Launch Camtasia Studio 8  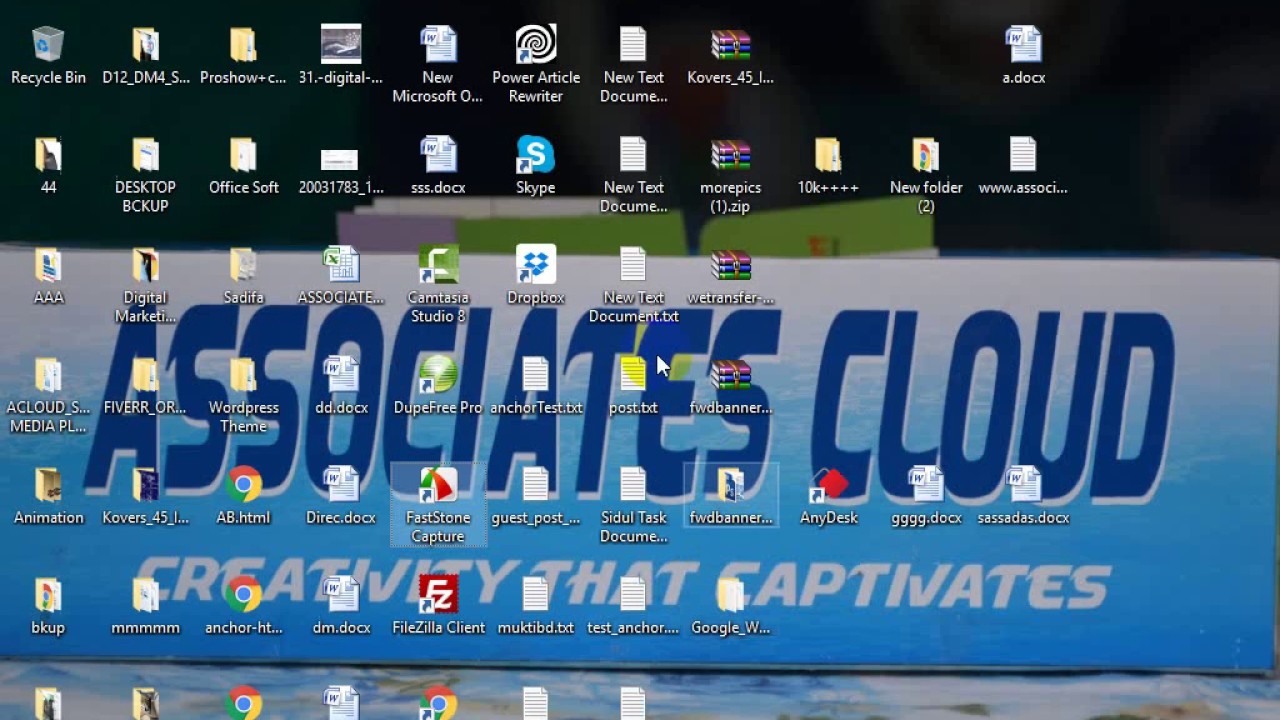(x=438, y=286)
